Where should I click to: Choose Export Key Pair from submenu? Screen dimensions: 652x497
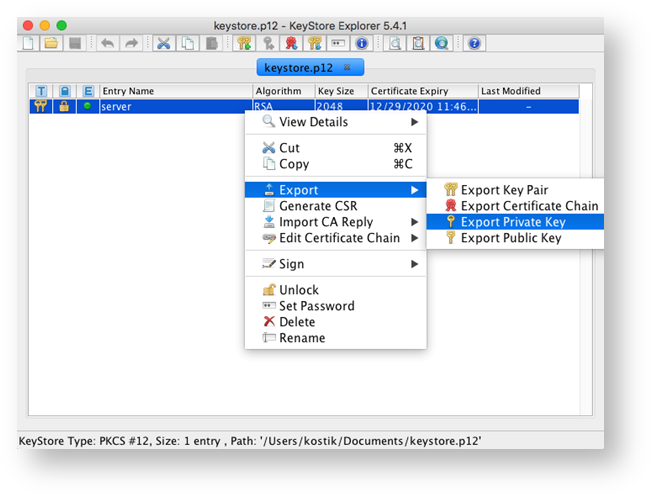tap(503, 190)
